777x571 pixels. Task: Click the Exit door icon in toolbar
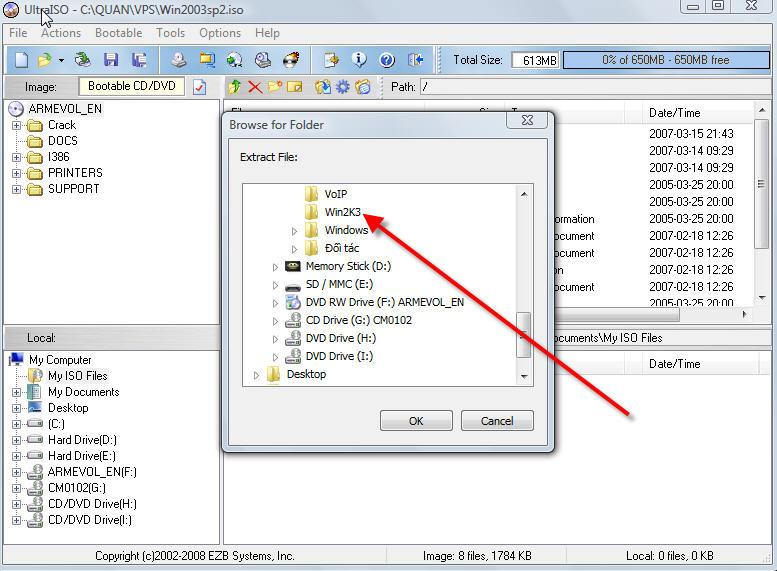tap(415, 60)
